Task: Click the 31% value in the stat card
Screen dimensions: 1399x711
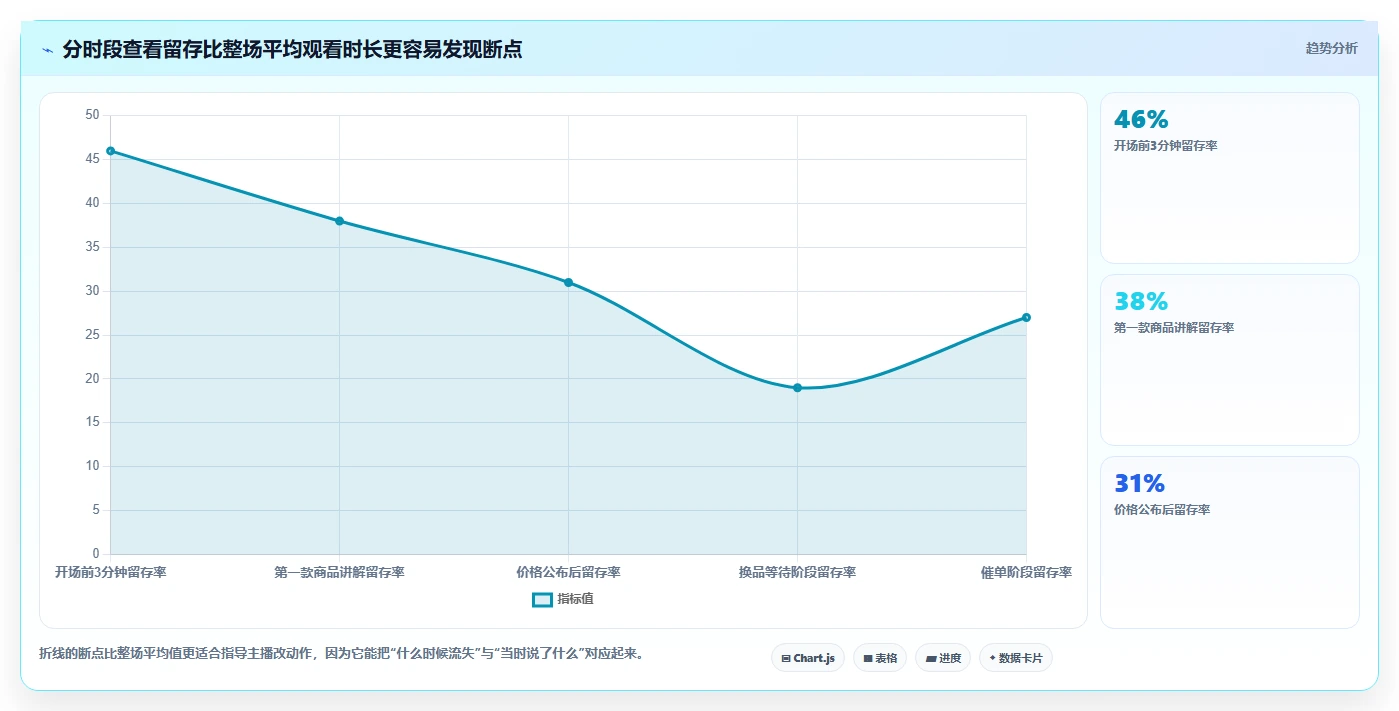Action: 1140,484
